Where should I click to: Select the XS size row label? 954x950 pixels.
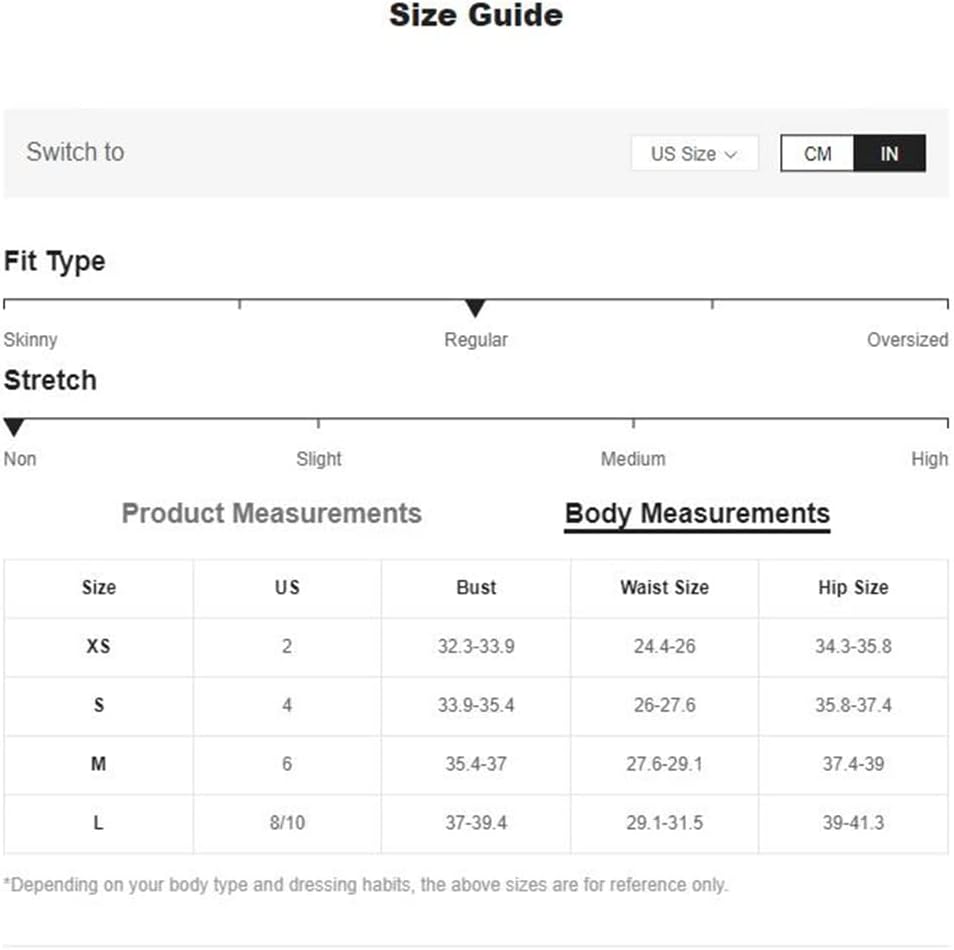click(x=98, y=647)
